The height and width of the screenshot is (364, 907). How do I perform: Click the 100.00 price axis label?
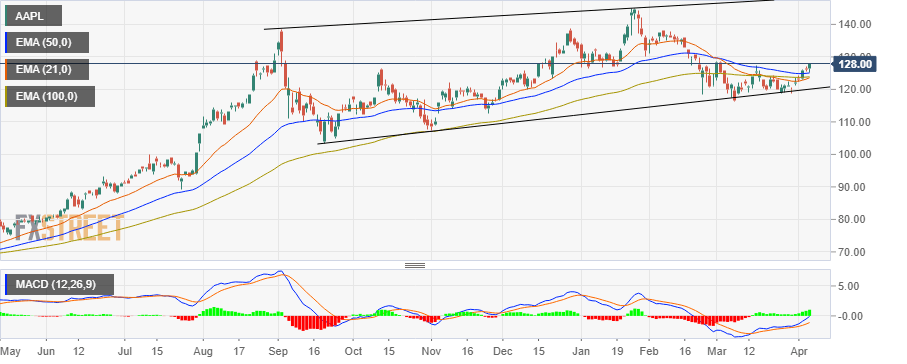click(855, 155)
